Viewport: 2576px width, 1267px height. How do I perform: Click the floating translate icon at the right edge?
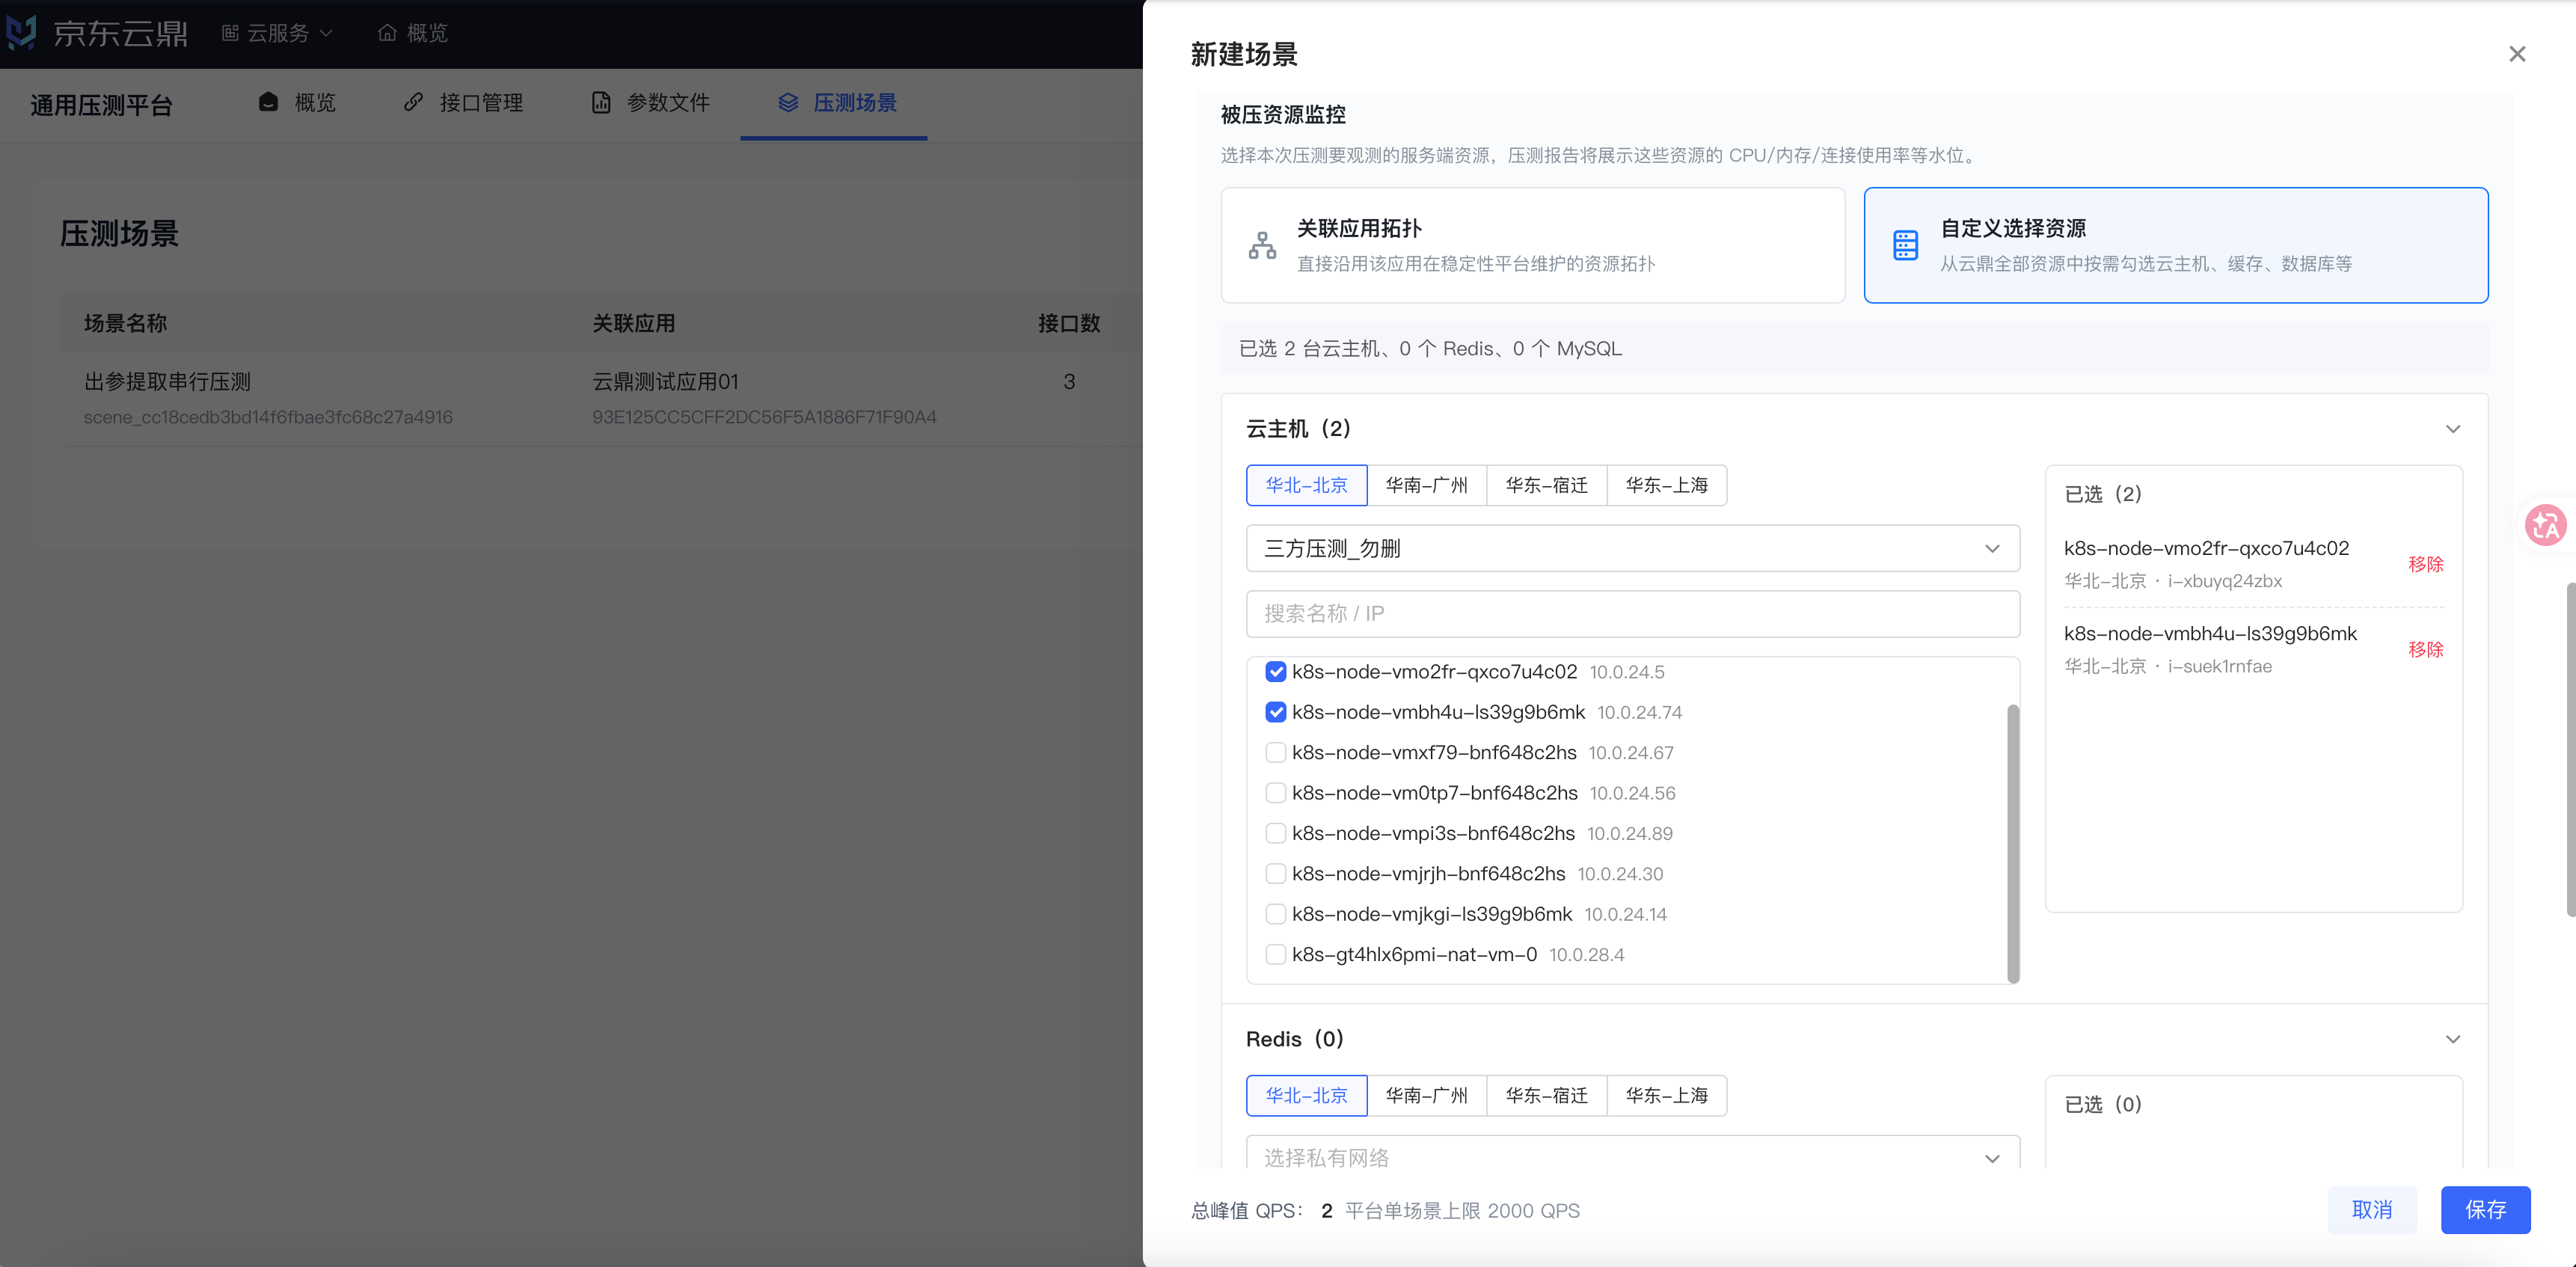(2545, 524)
